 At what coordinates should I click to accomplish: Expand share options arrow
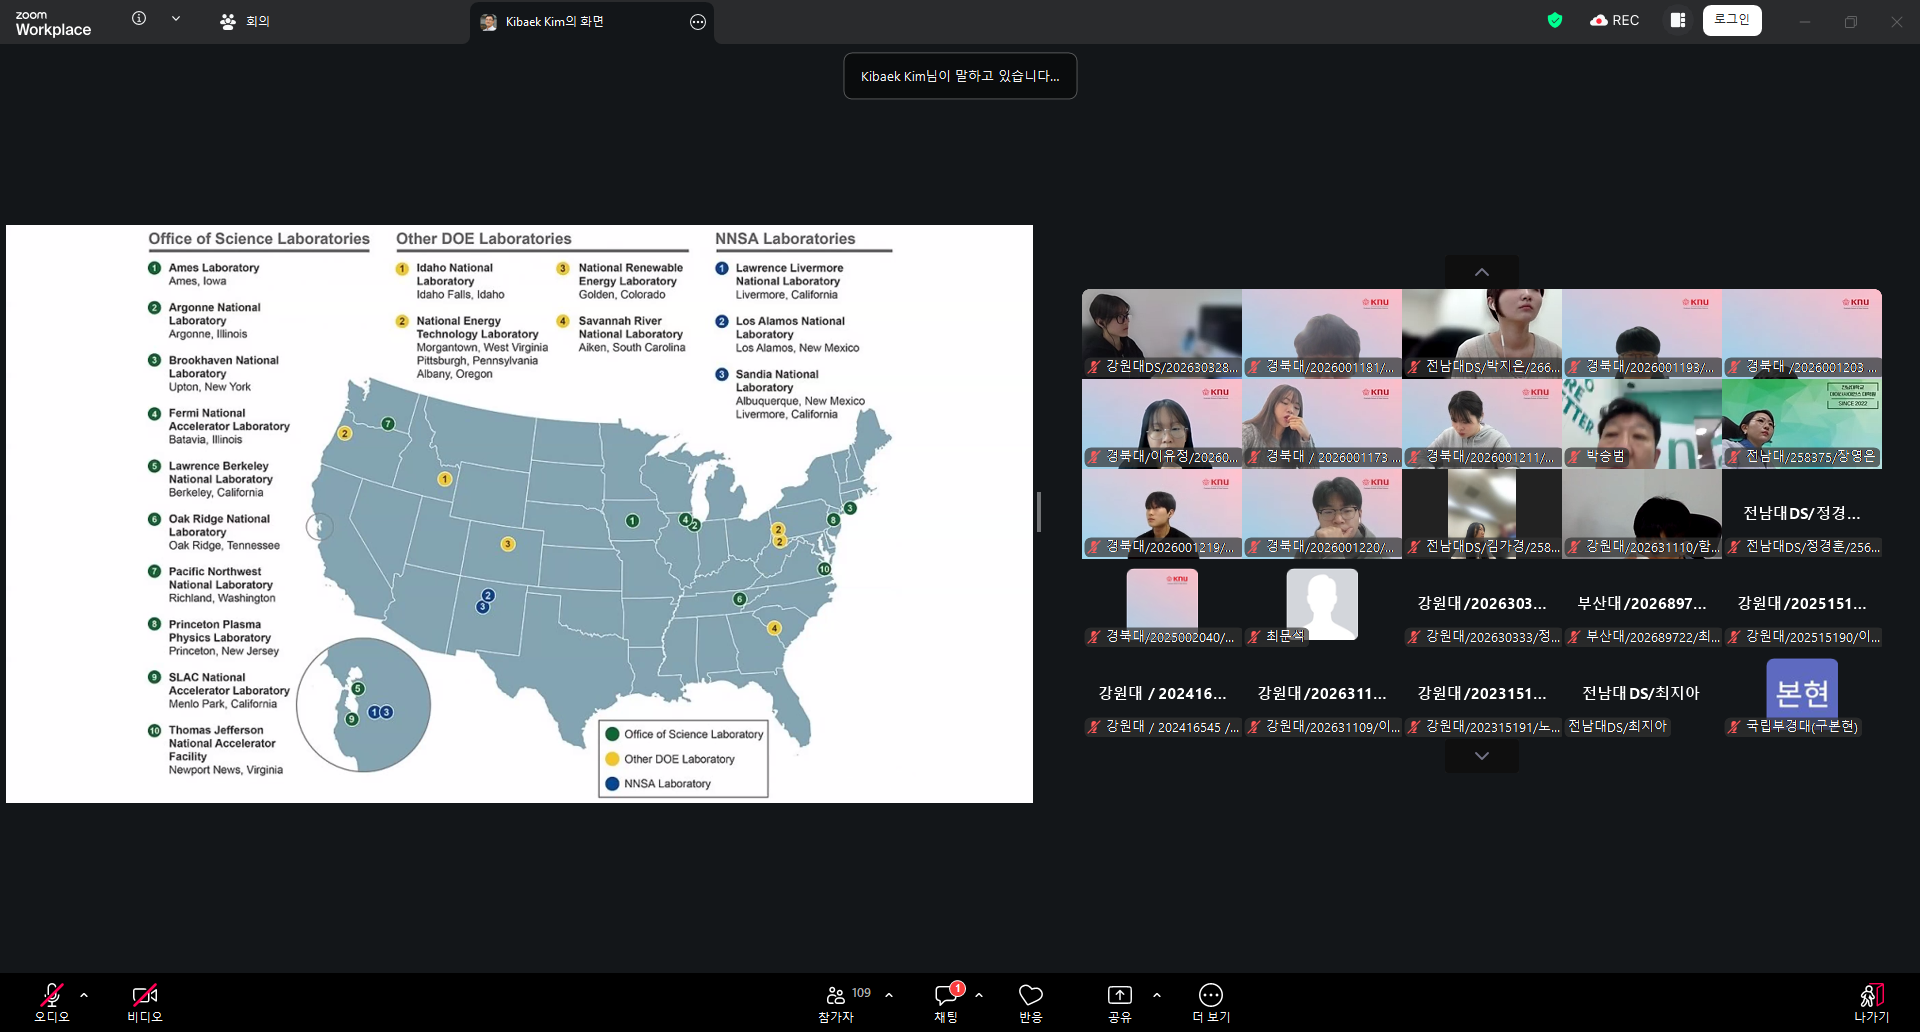click(x=1157, y=995)
